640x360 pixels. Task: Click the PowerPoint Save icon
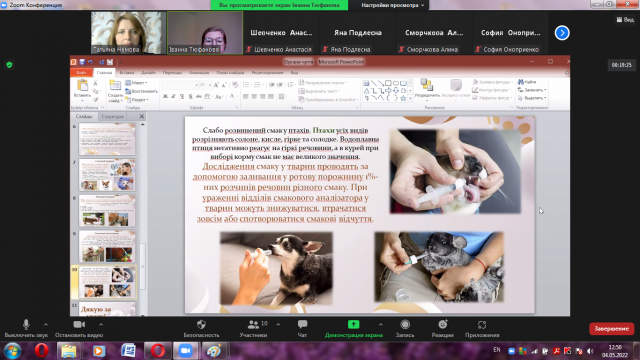point(82,62)
